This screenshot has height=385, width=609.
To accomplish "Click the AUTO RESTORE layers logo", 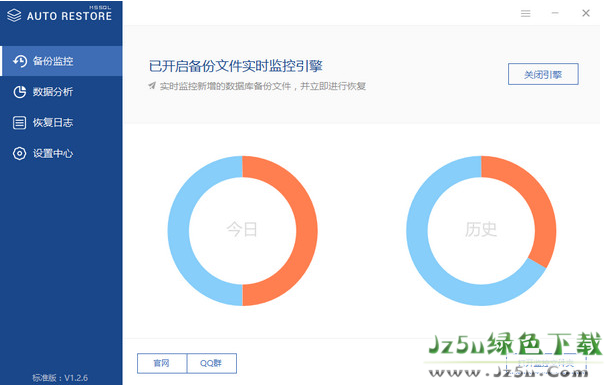I will 14,16.
